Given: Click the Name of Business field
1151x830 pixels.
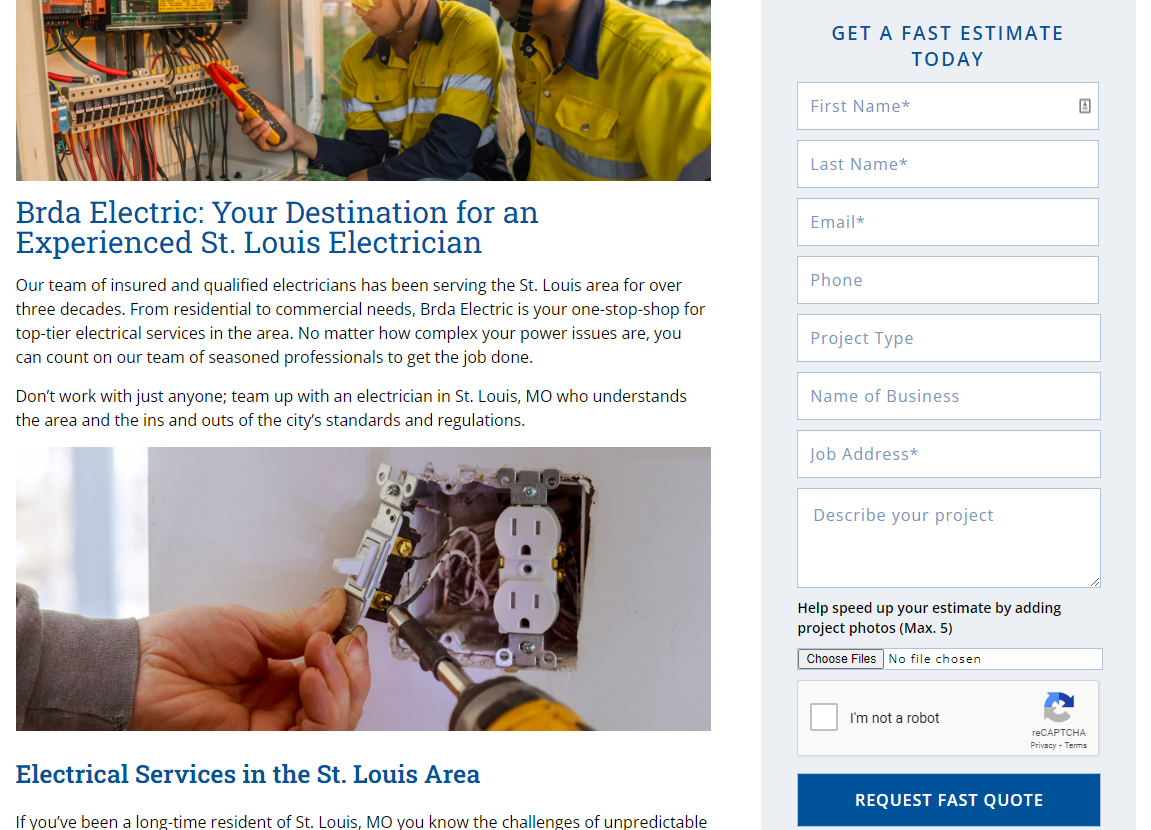Looking at the screenshot, I should pos(948,396).
